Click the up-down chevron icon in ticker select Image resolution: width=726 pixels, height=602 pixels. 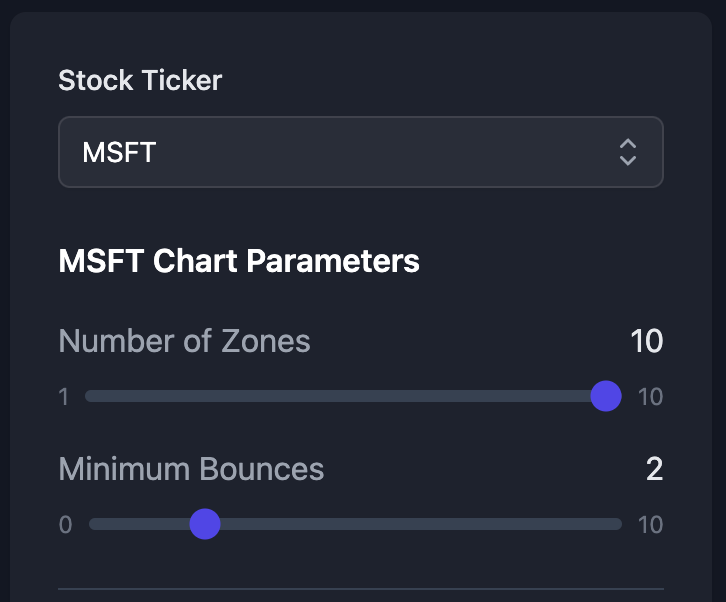coord(628,152)
